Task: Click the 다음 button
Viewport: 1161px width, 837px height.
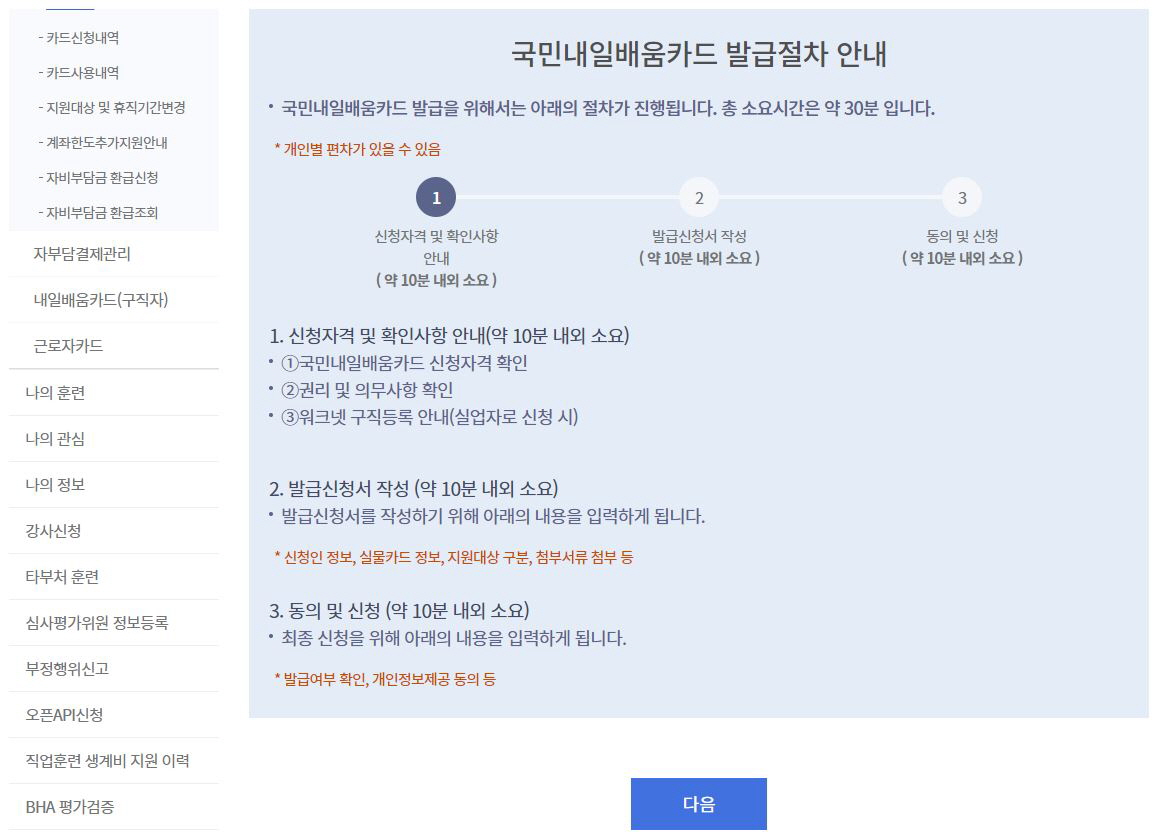Action: [x=698, y=804]
